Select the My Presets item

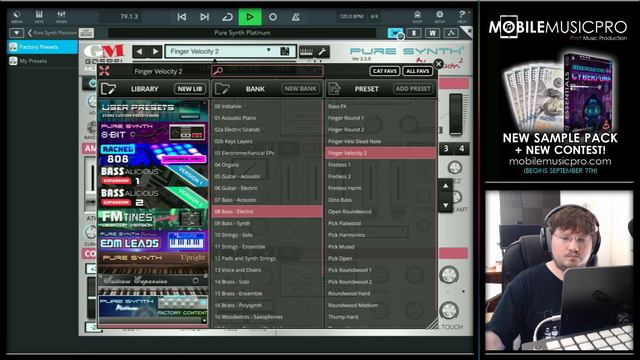42,61
